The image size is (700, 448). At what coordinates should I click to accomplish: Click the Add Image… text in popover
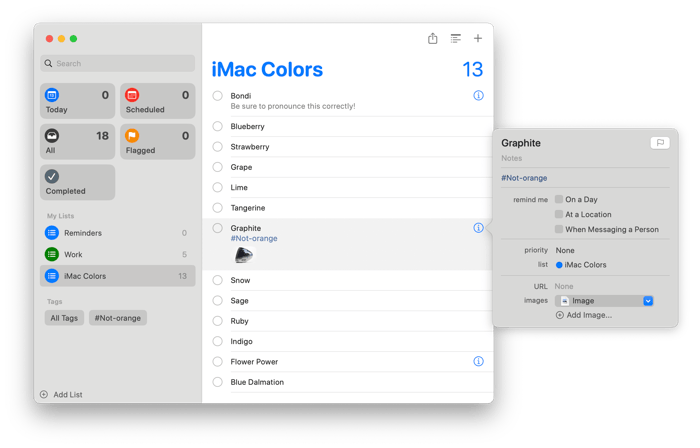(x=589, y=315)
